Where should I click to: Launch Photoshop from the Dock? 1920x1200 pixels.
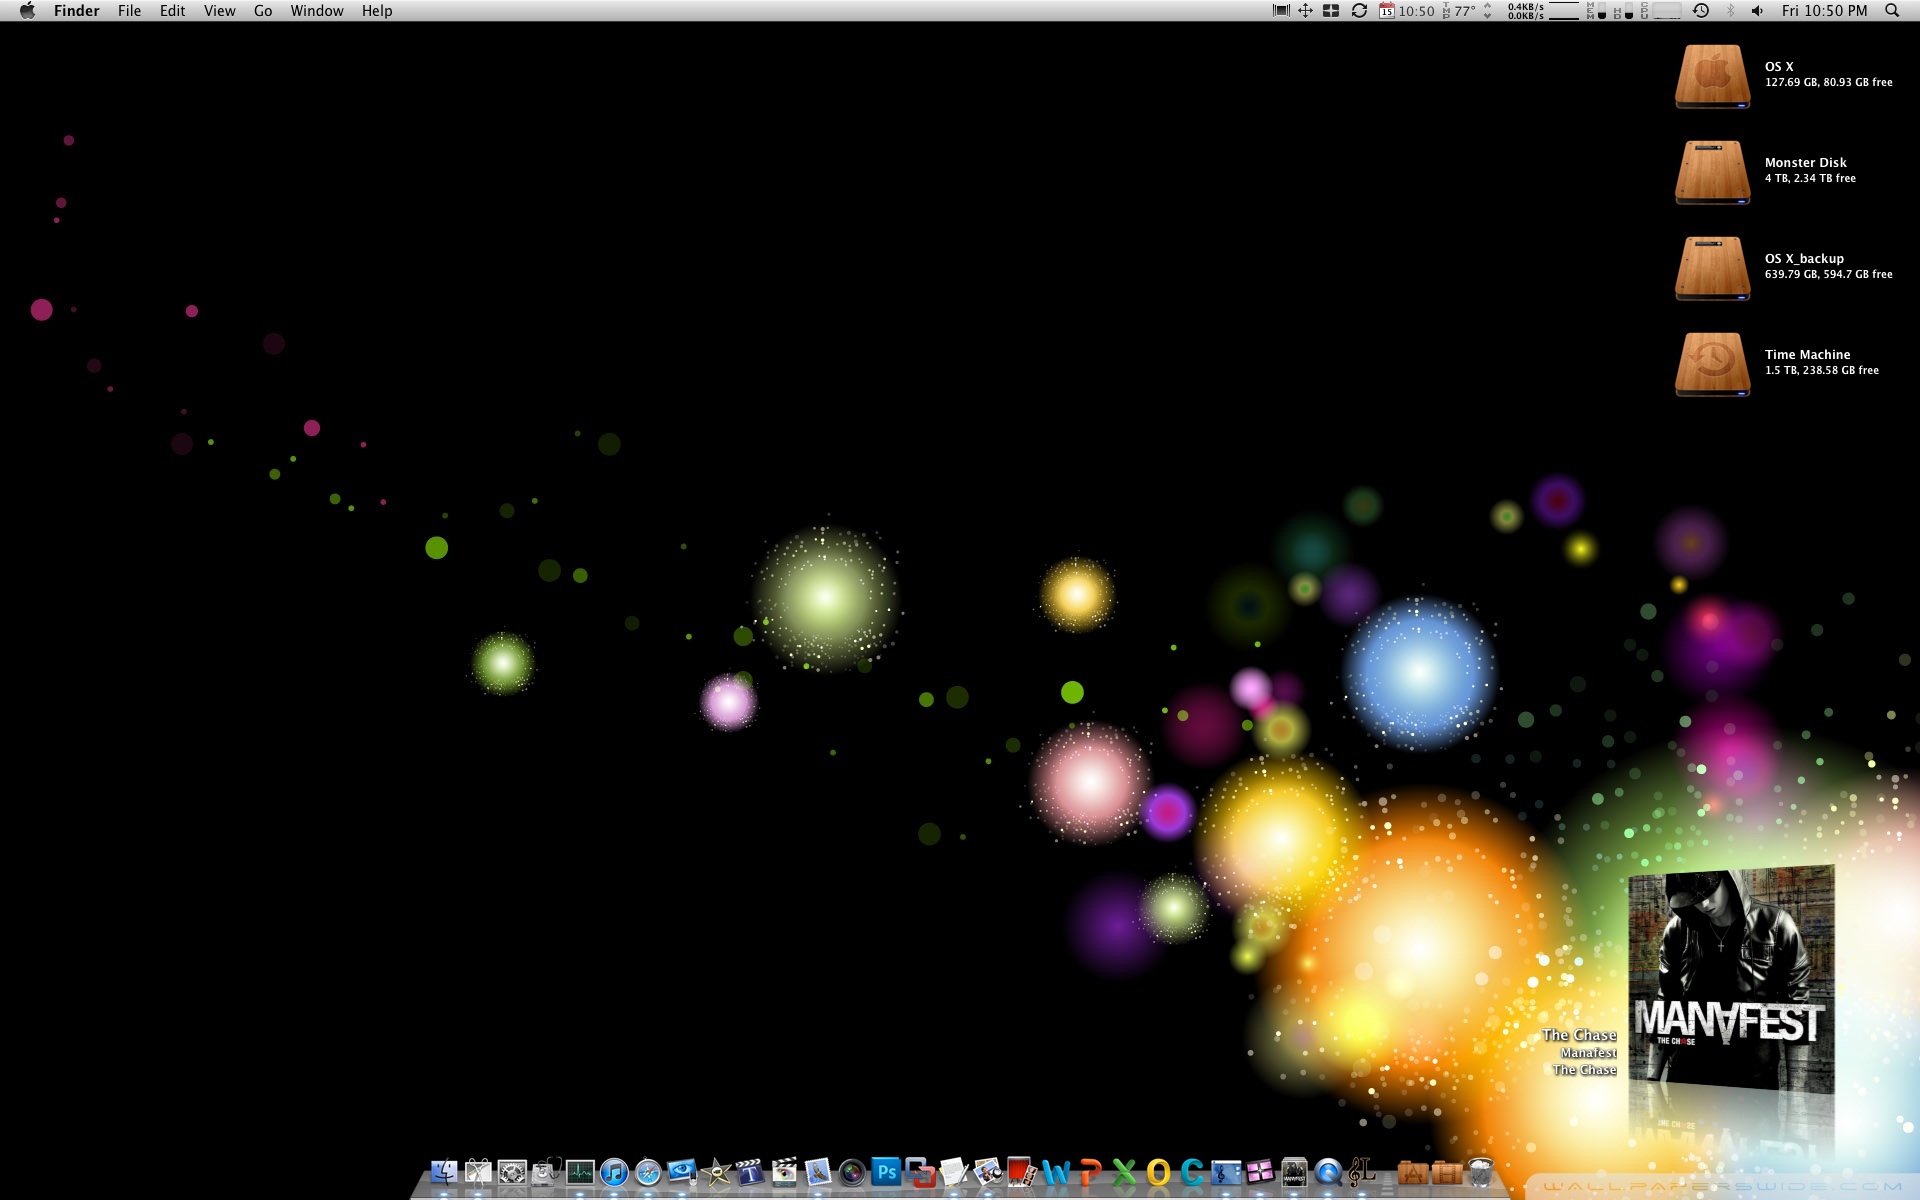pos(886,1171)
